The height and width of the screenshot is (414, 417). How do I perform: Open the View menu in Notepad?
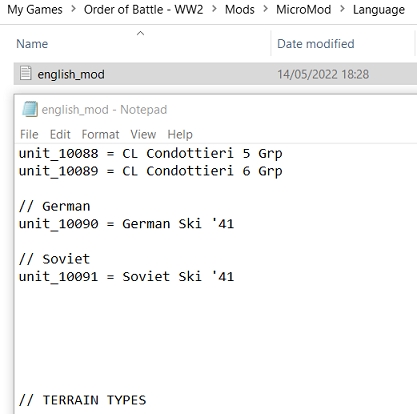pyautogui.click(x=143, y=134)
